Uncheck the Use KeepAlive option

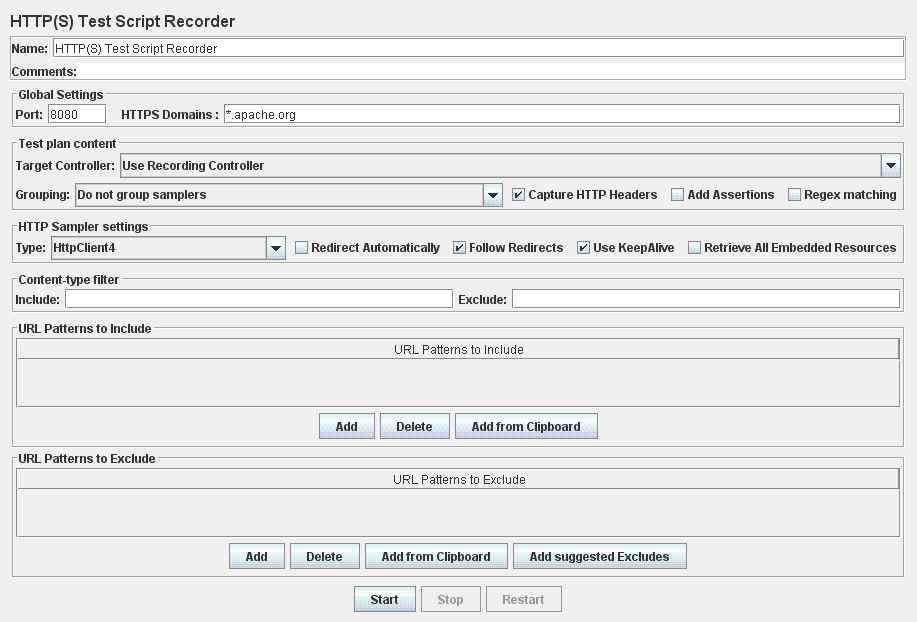[x=583, y=248]
